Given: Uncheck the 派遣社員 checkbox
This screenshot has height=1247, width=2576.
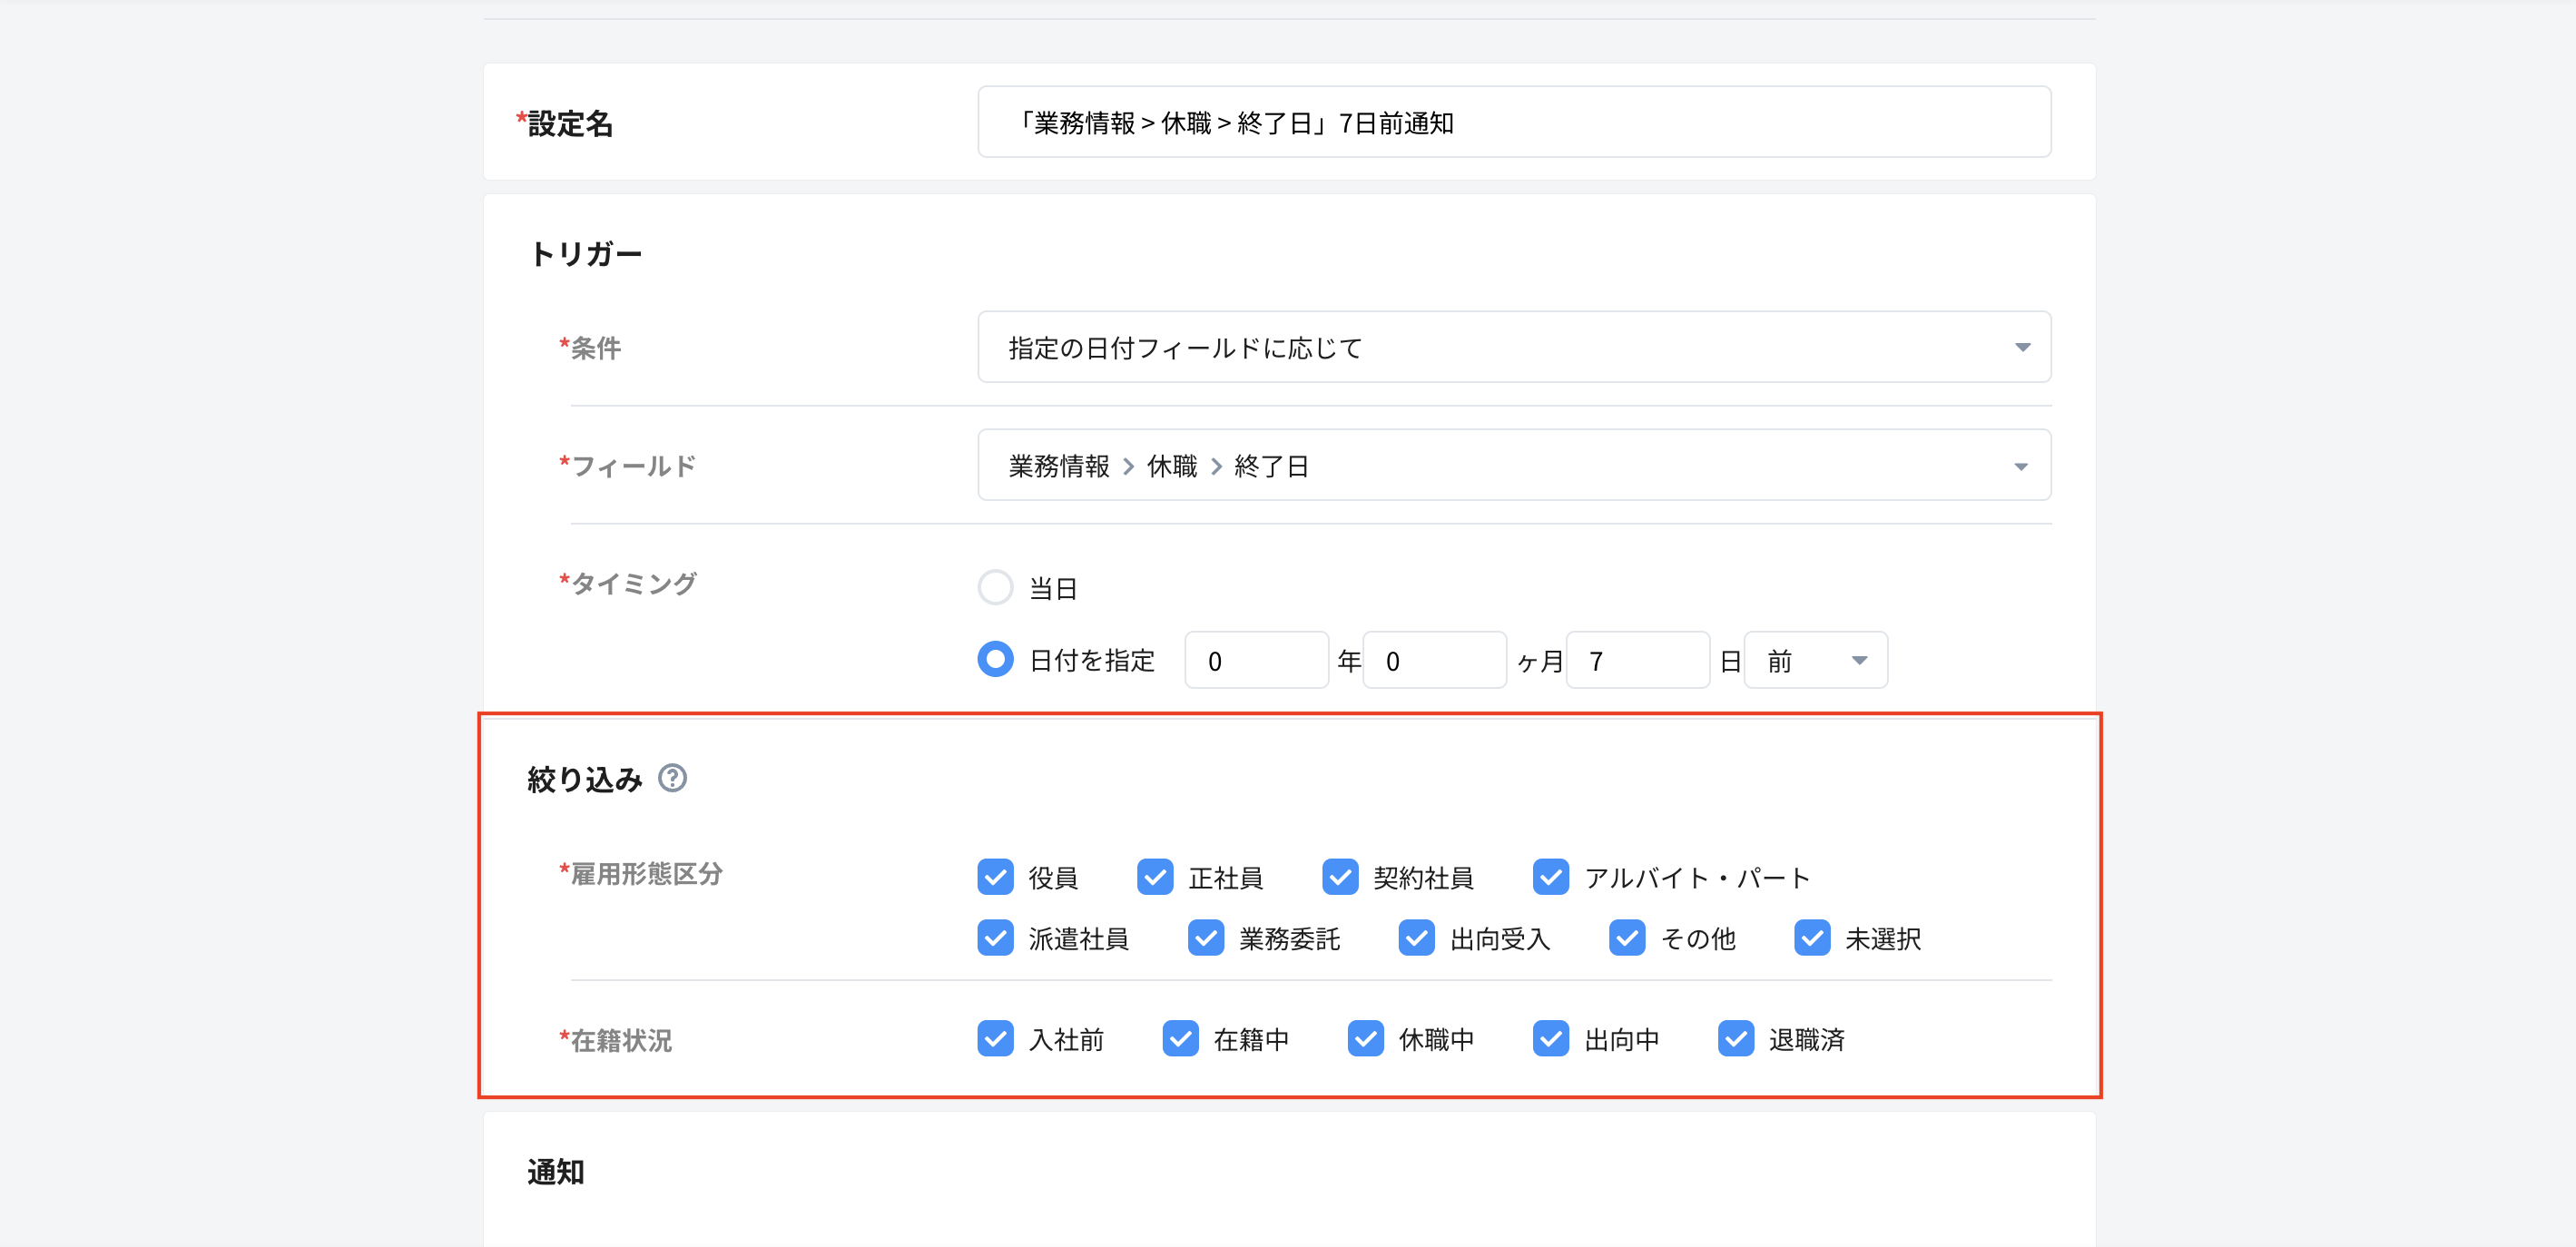Looking at the screenshot, I should point(995,938).
